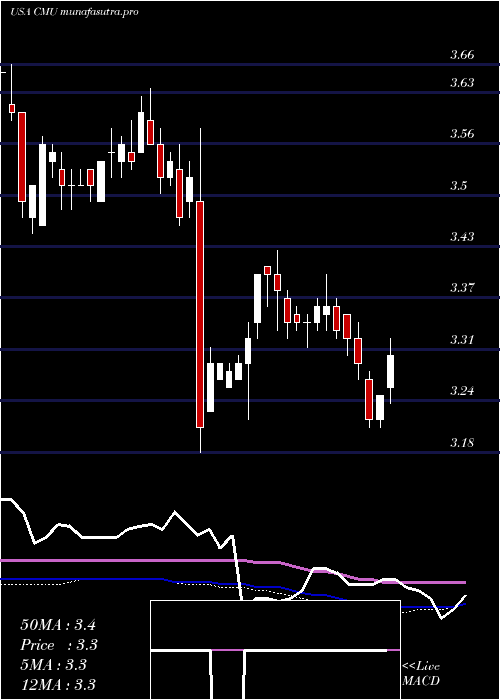Click the 3.37 price axis label
500x700 pixels.
point(462,288)
